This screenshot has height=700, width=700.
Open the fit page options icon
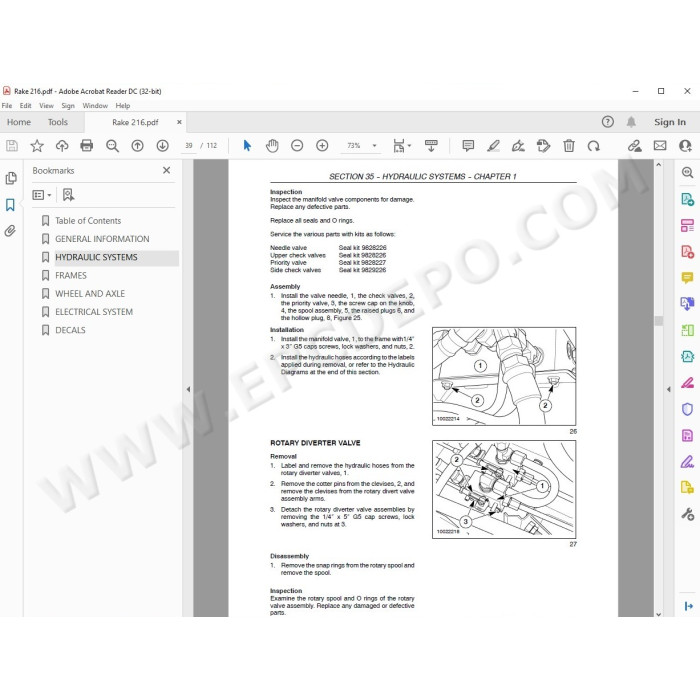[x=401, y=146]
